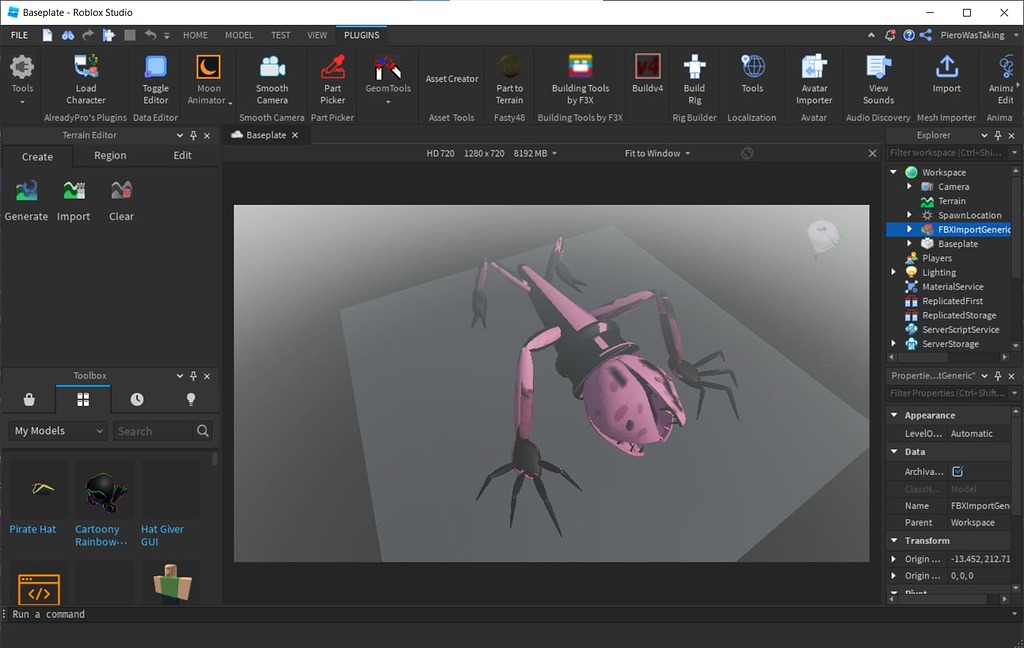Close the Baseplate document tab

(x=295, y=135)
